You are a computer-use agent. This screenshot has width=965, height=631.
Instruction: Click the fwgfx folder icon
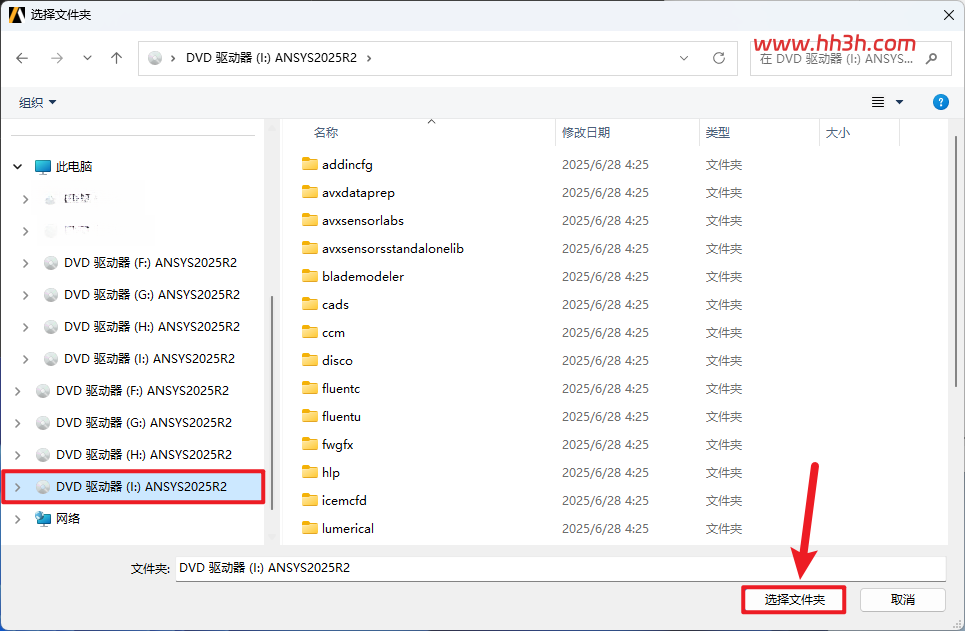pyautogui.click(x=310, y=444)
